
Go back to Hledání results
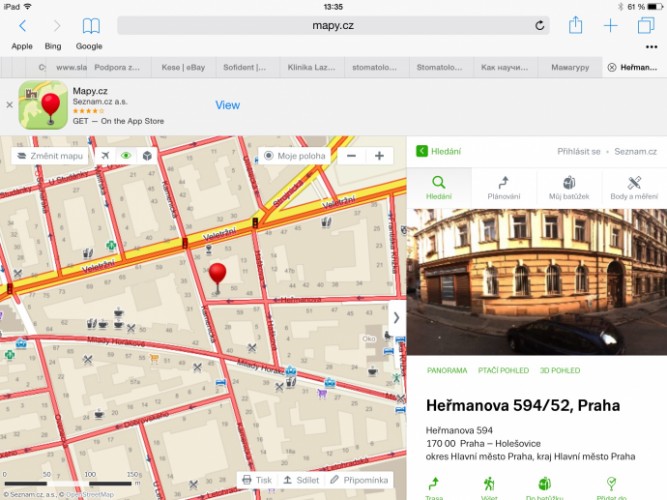coord(439,151)
